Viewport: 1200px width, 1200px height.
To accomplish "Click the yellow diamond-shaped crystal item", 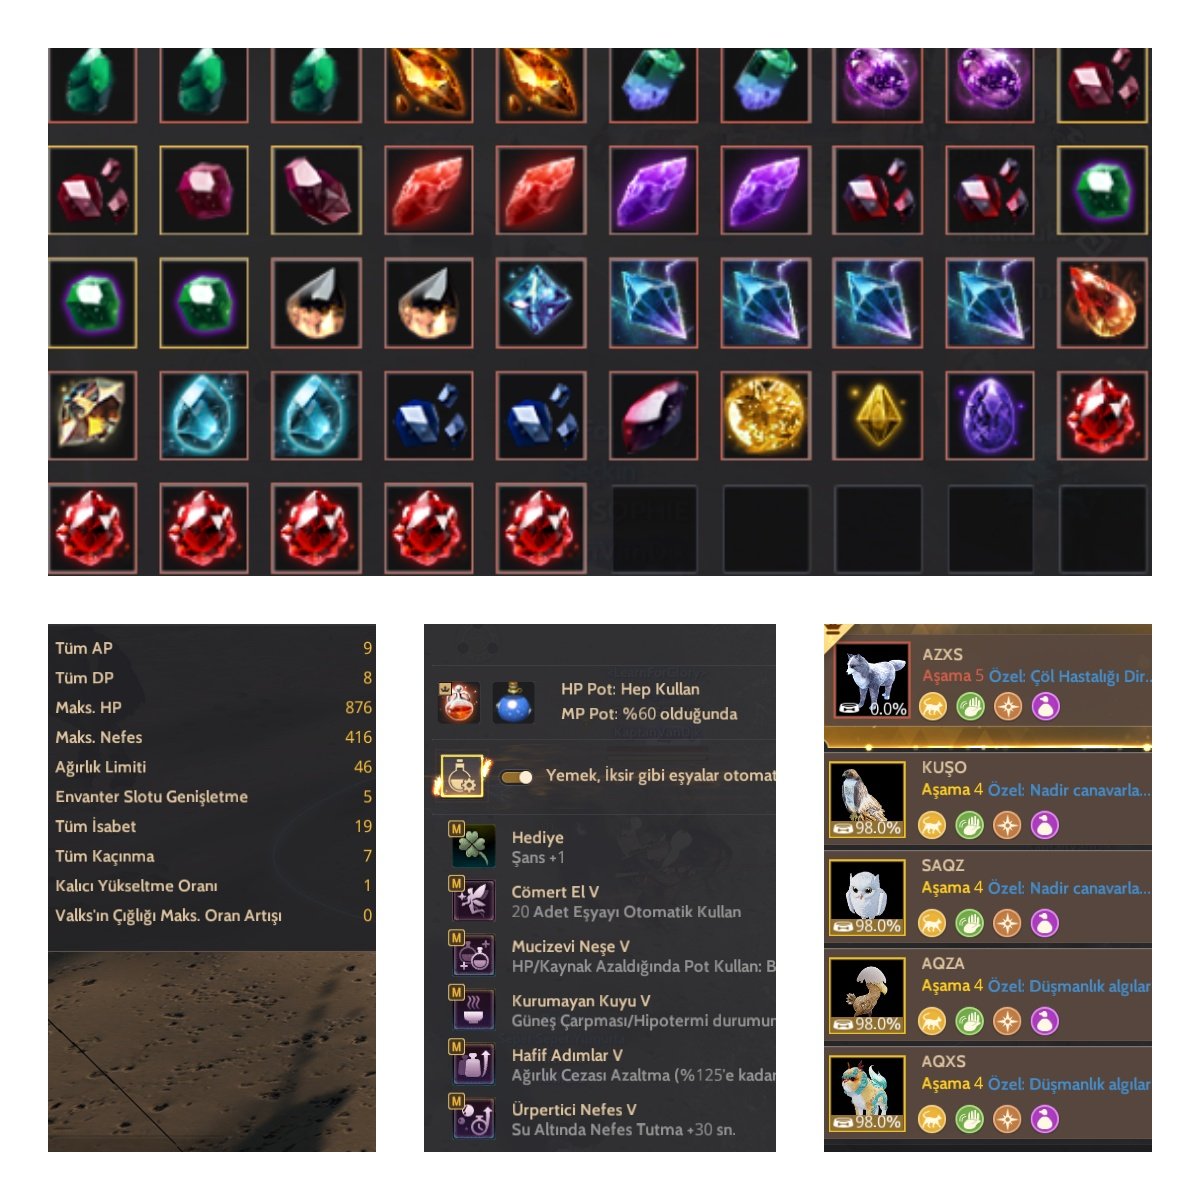I will click(x=876, y=415).
